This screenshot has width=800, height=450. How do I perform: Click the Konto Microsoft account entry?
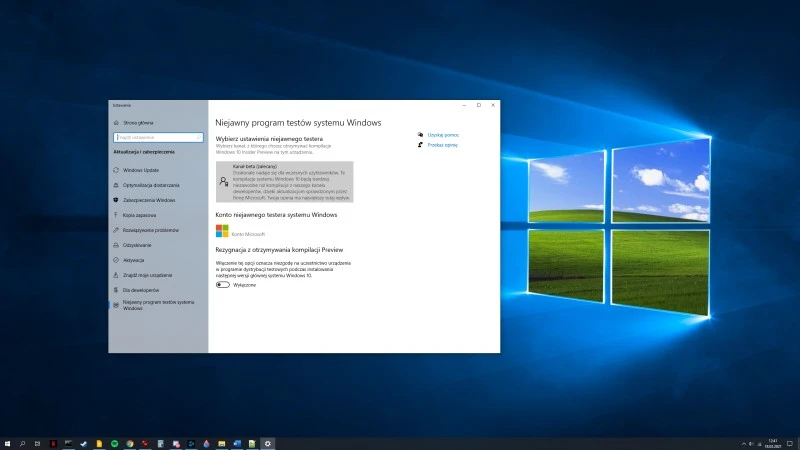click(x=240, y=231)
